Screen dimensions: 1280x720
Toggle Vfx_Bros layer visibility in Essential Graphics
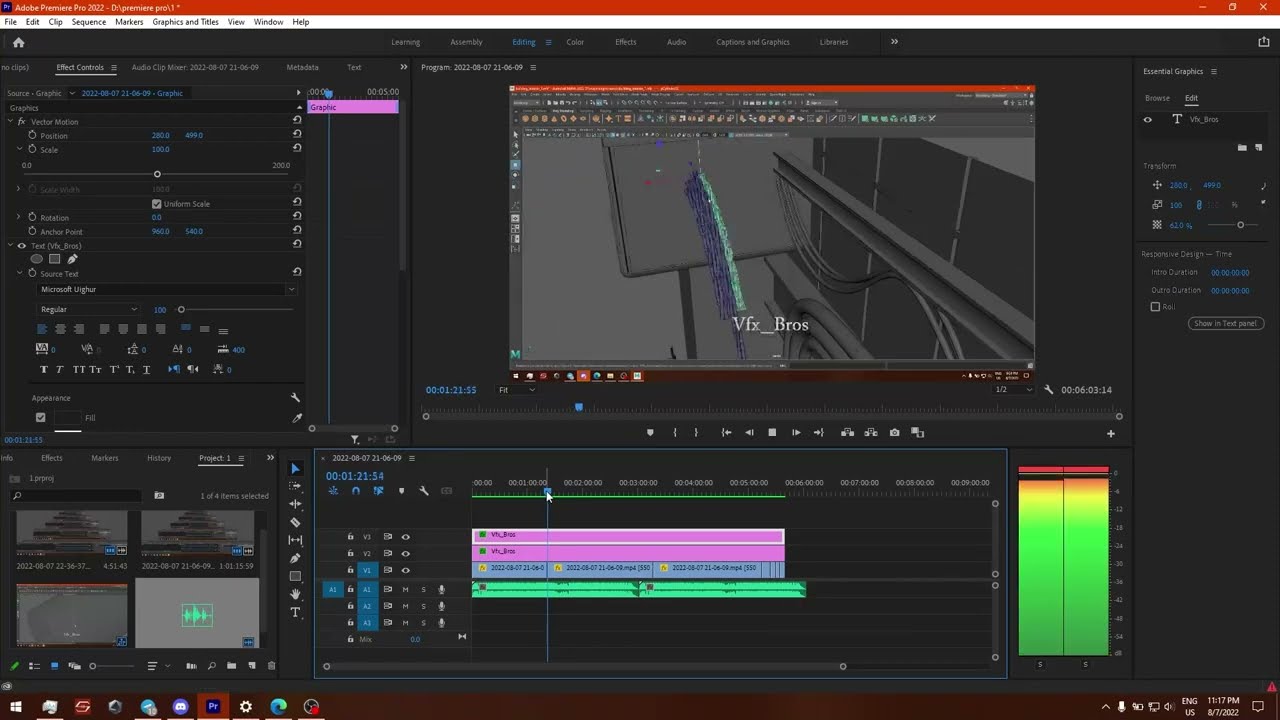point(1147,120)
